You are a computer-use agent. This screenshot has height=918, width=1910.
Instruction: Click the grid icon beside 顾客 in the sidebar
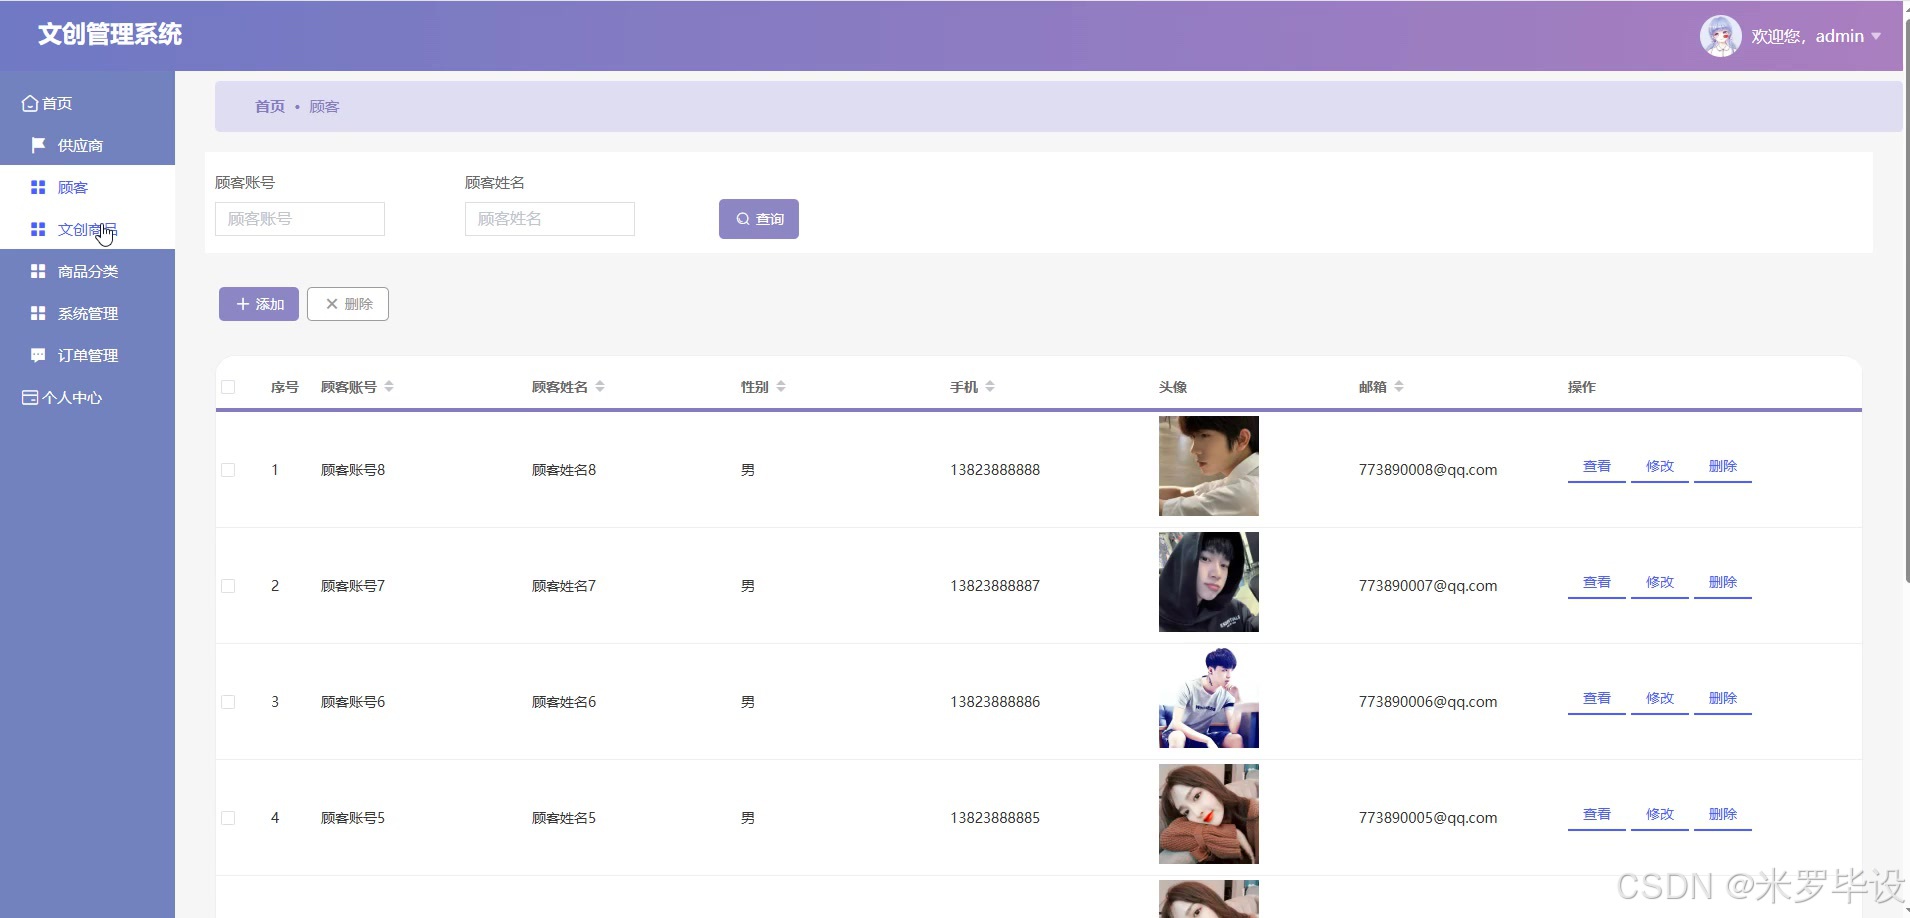point(38,187)
